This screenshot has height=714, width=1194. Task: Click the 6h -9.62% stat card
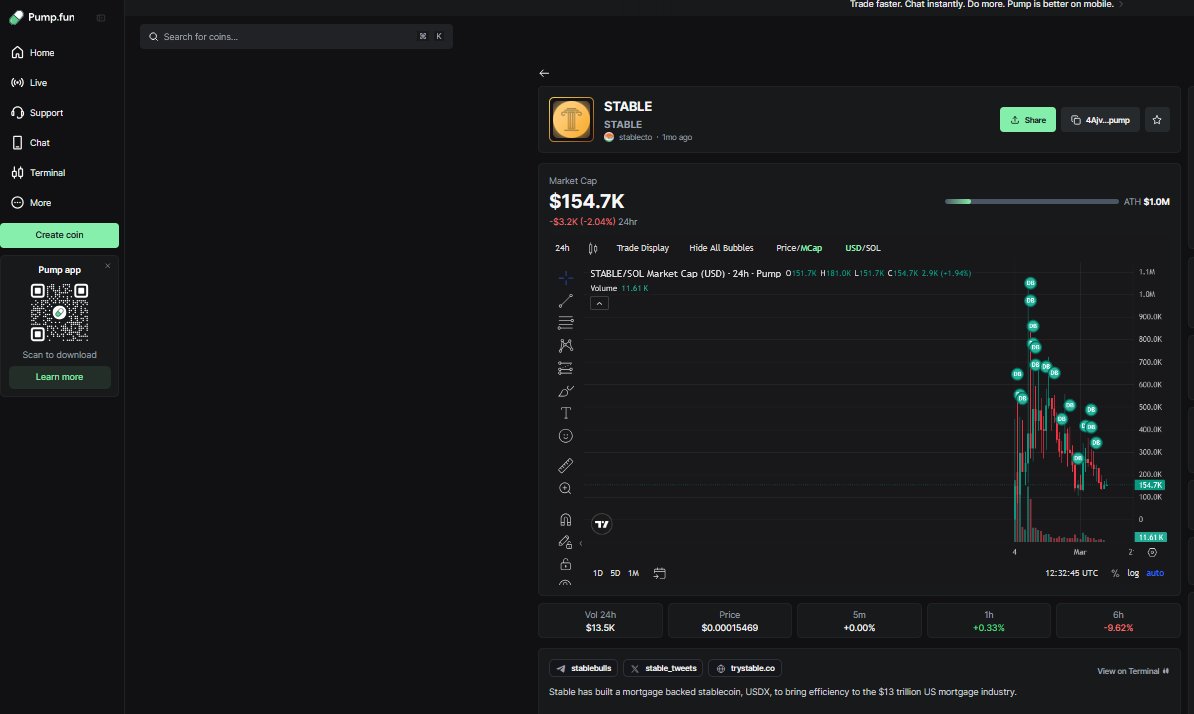(x=1118, y=620)
